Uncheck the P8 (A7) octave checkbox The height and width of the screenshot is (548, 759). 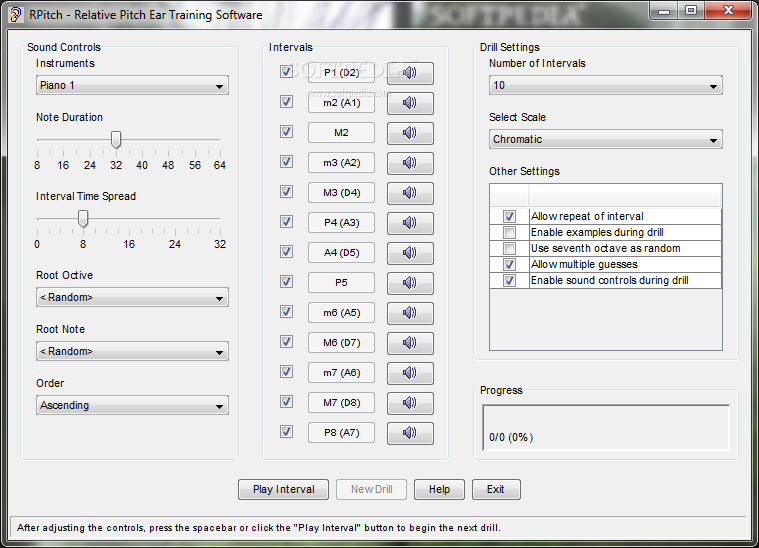287,432
